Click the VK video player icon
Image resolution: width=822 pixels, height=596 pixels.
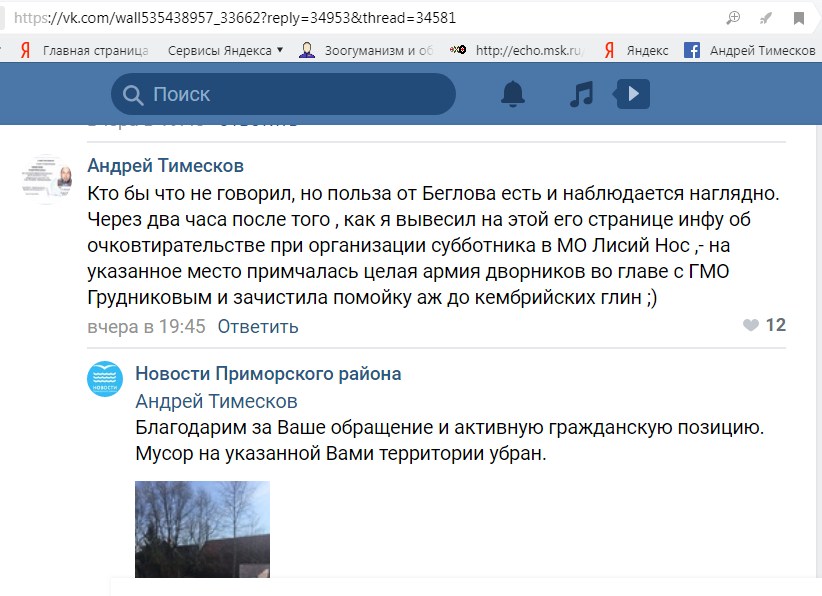pos(632,94)
